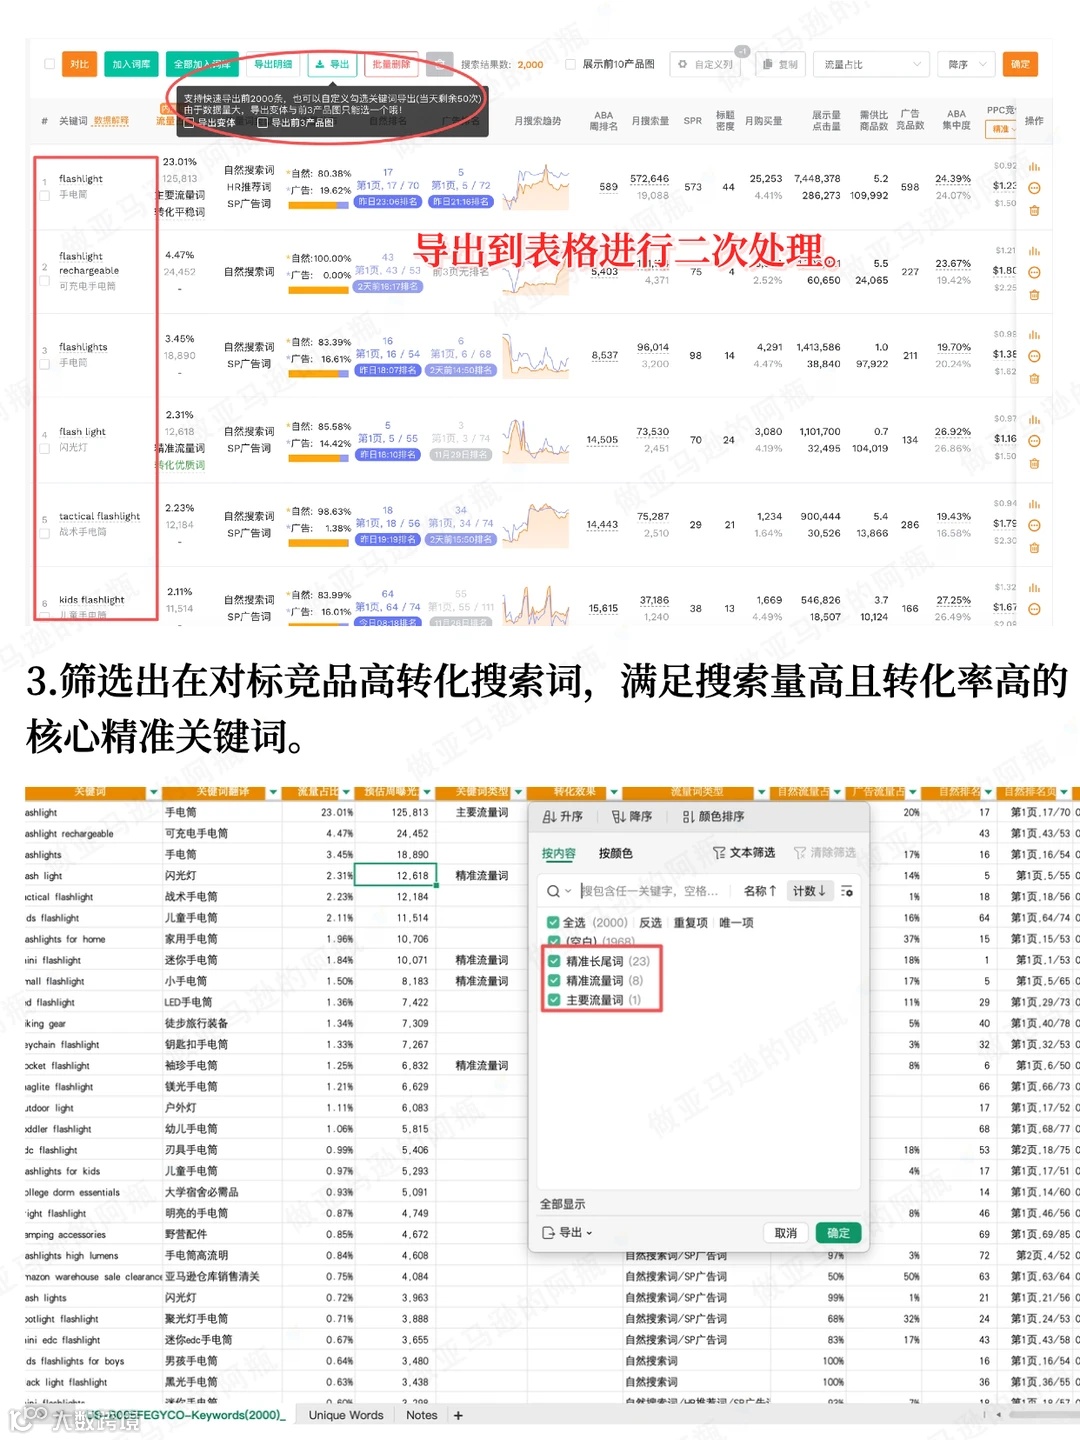
Task: Uncheck the 主要流量词 (1) checkbox
Action: [554, 1000]
